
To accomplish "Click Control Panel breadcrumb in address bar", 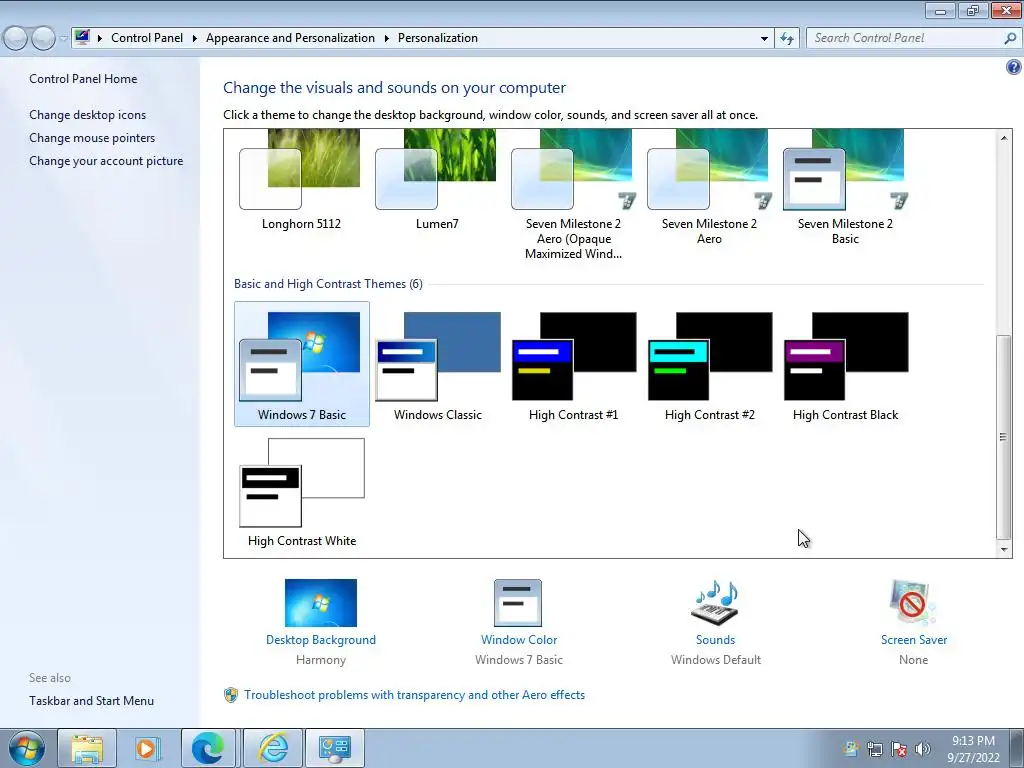I will pyautogui.click(x=147, y=38).
